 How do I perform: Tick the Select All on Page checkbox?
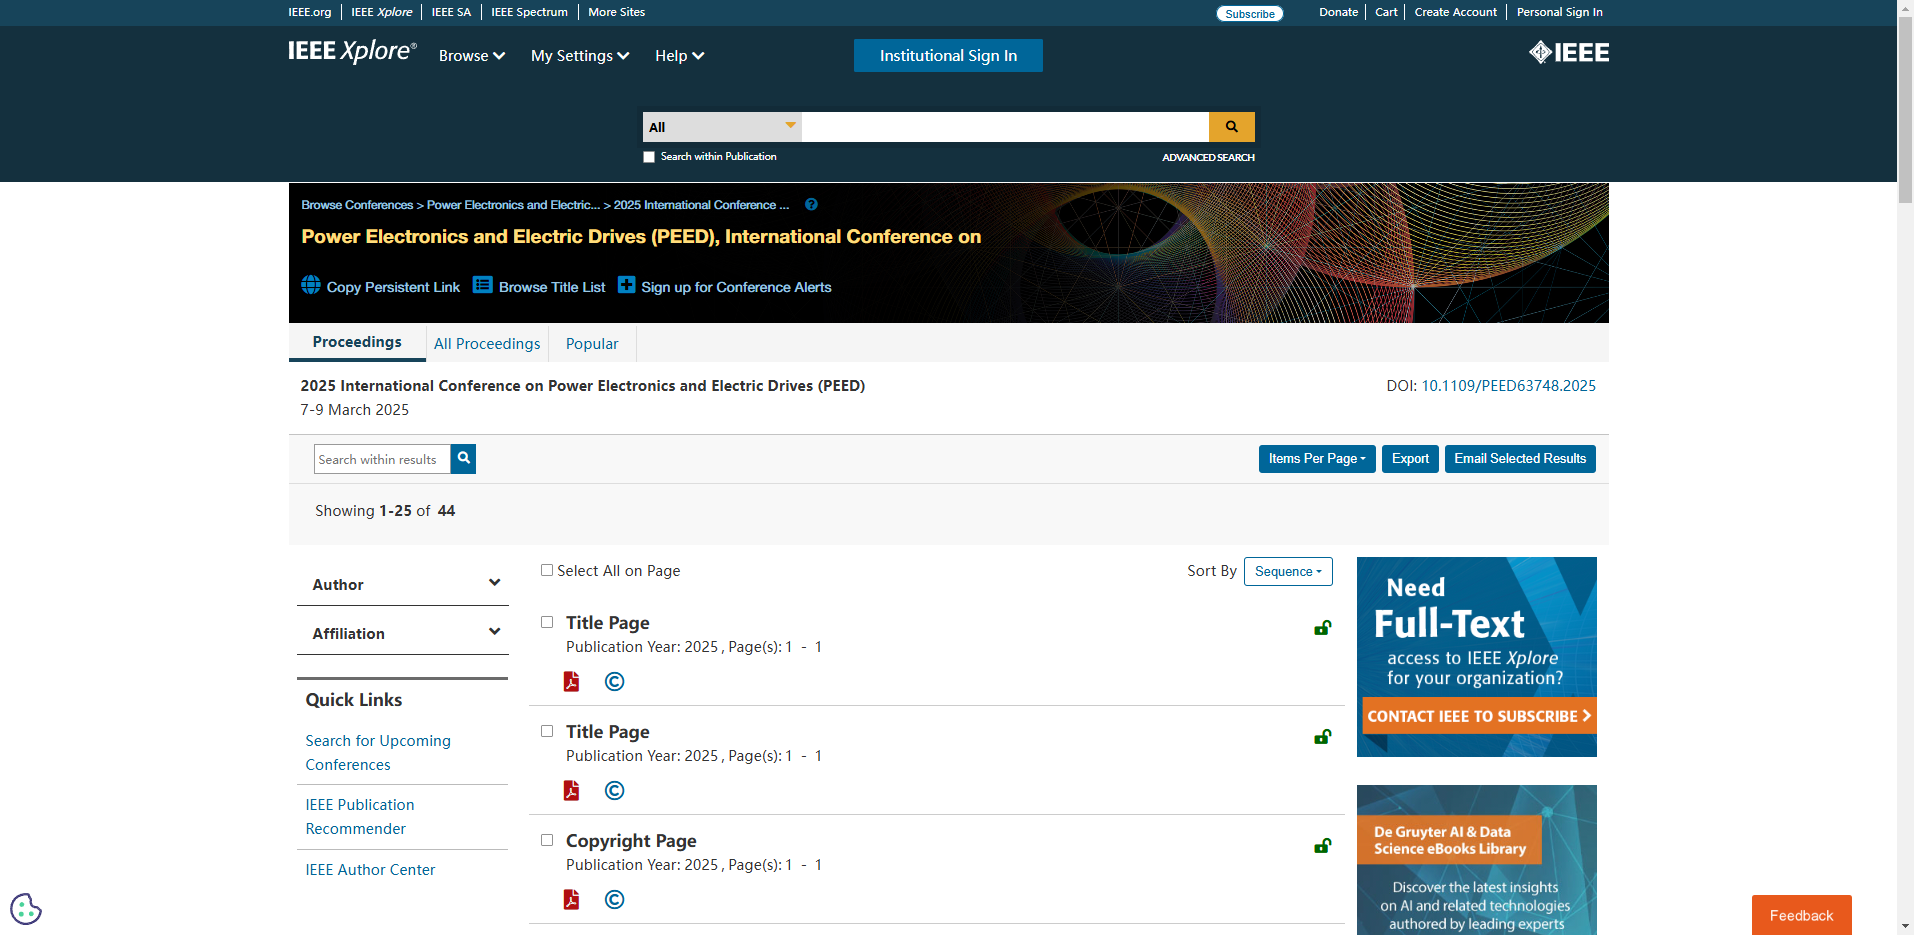click(x=547, y=571)
